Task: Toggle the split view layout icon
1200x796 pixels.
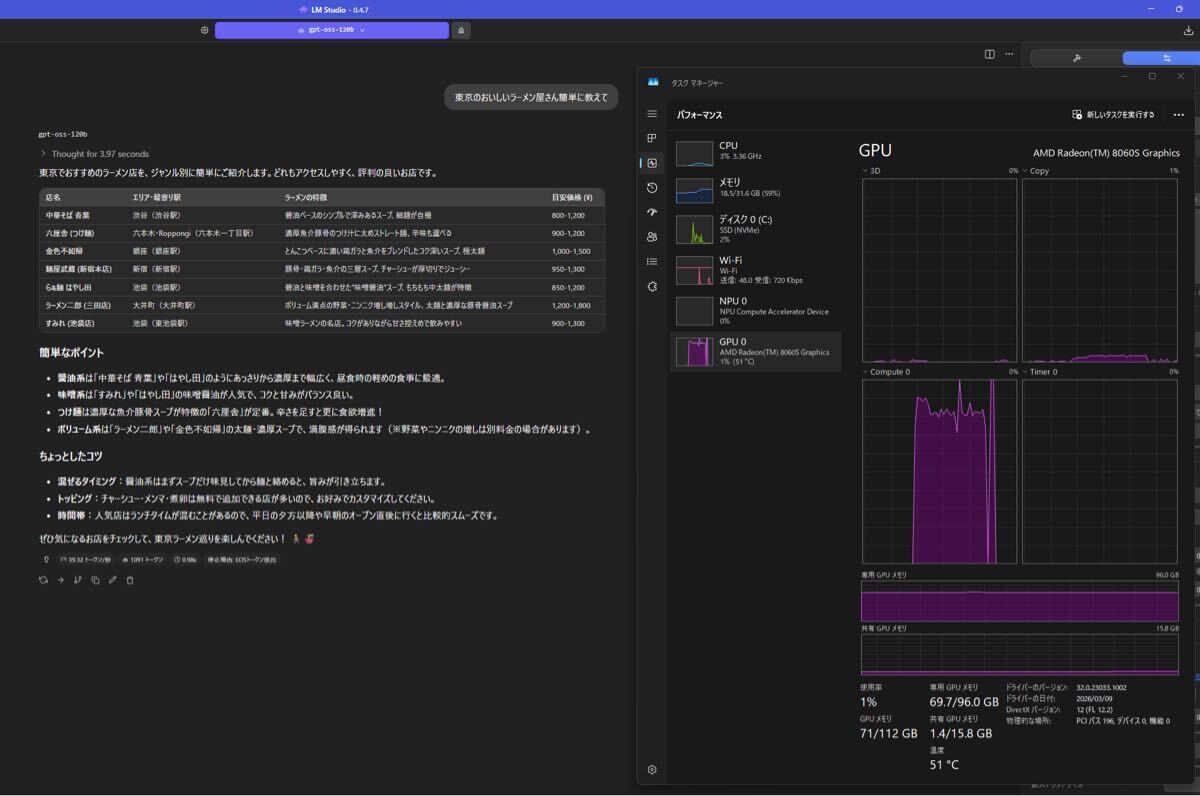Action: click(989, 54)
